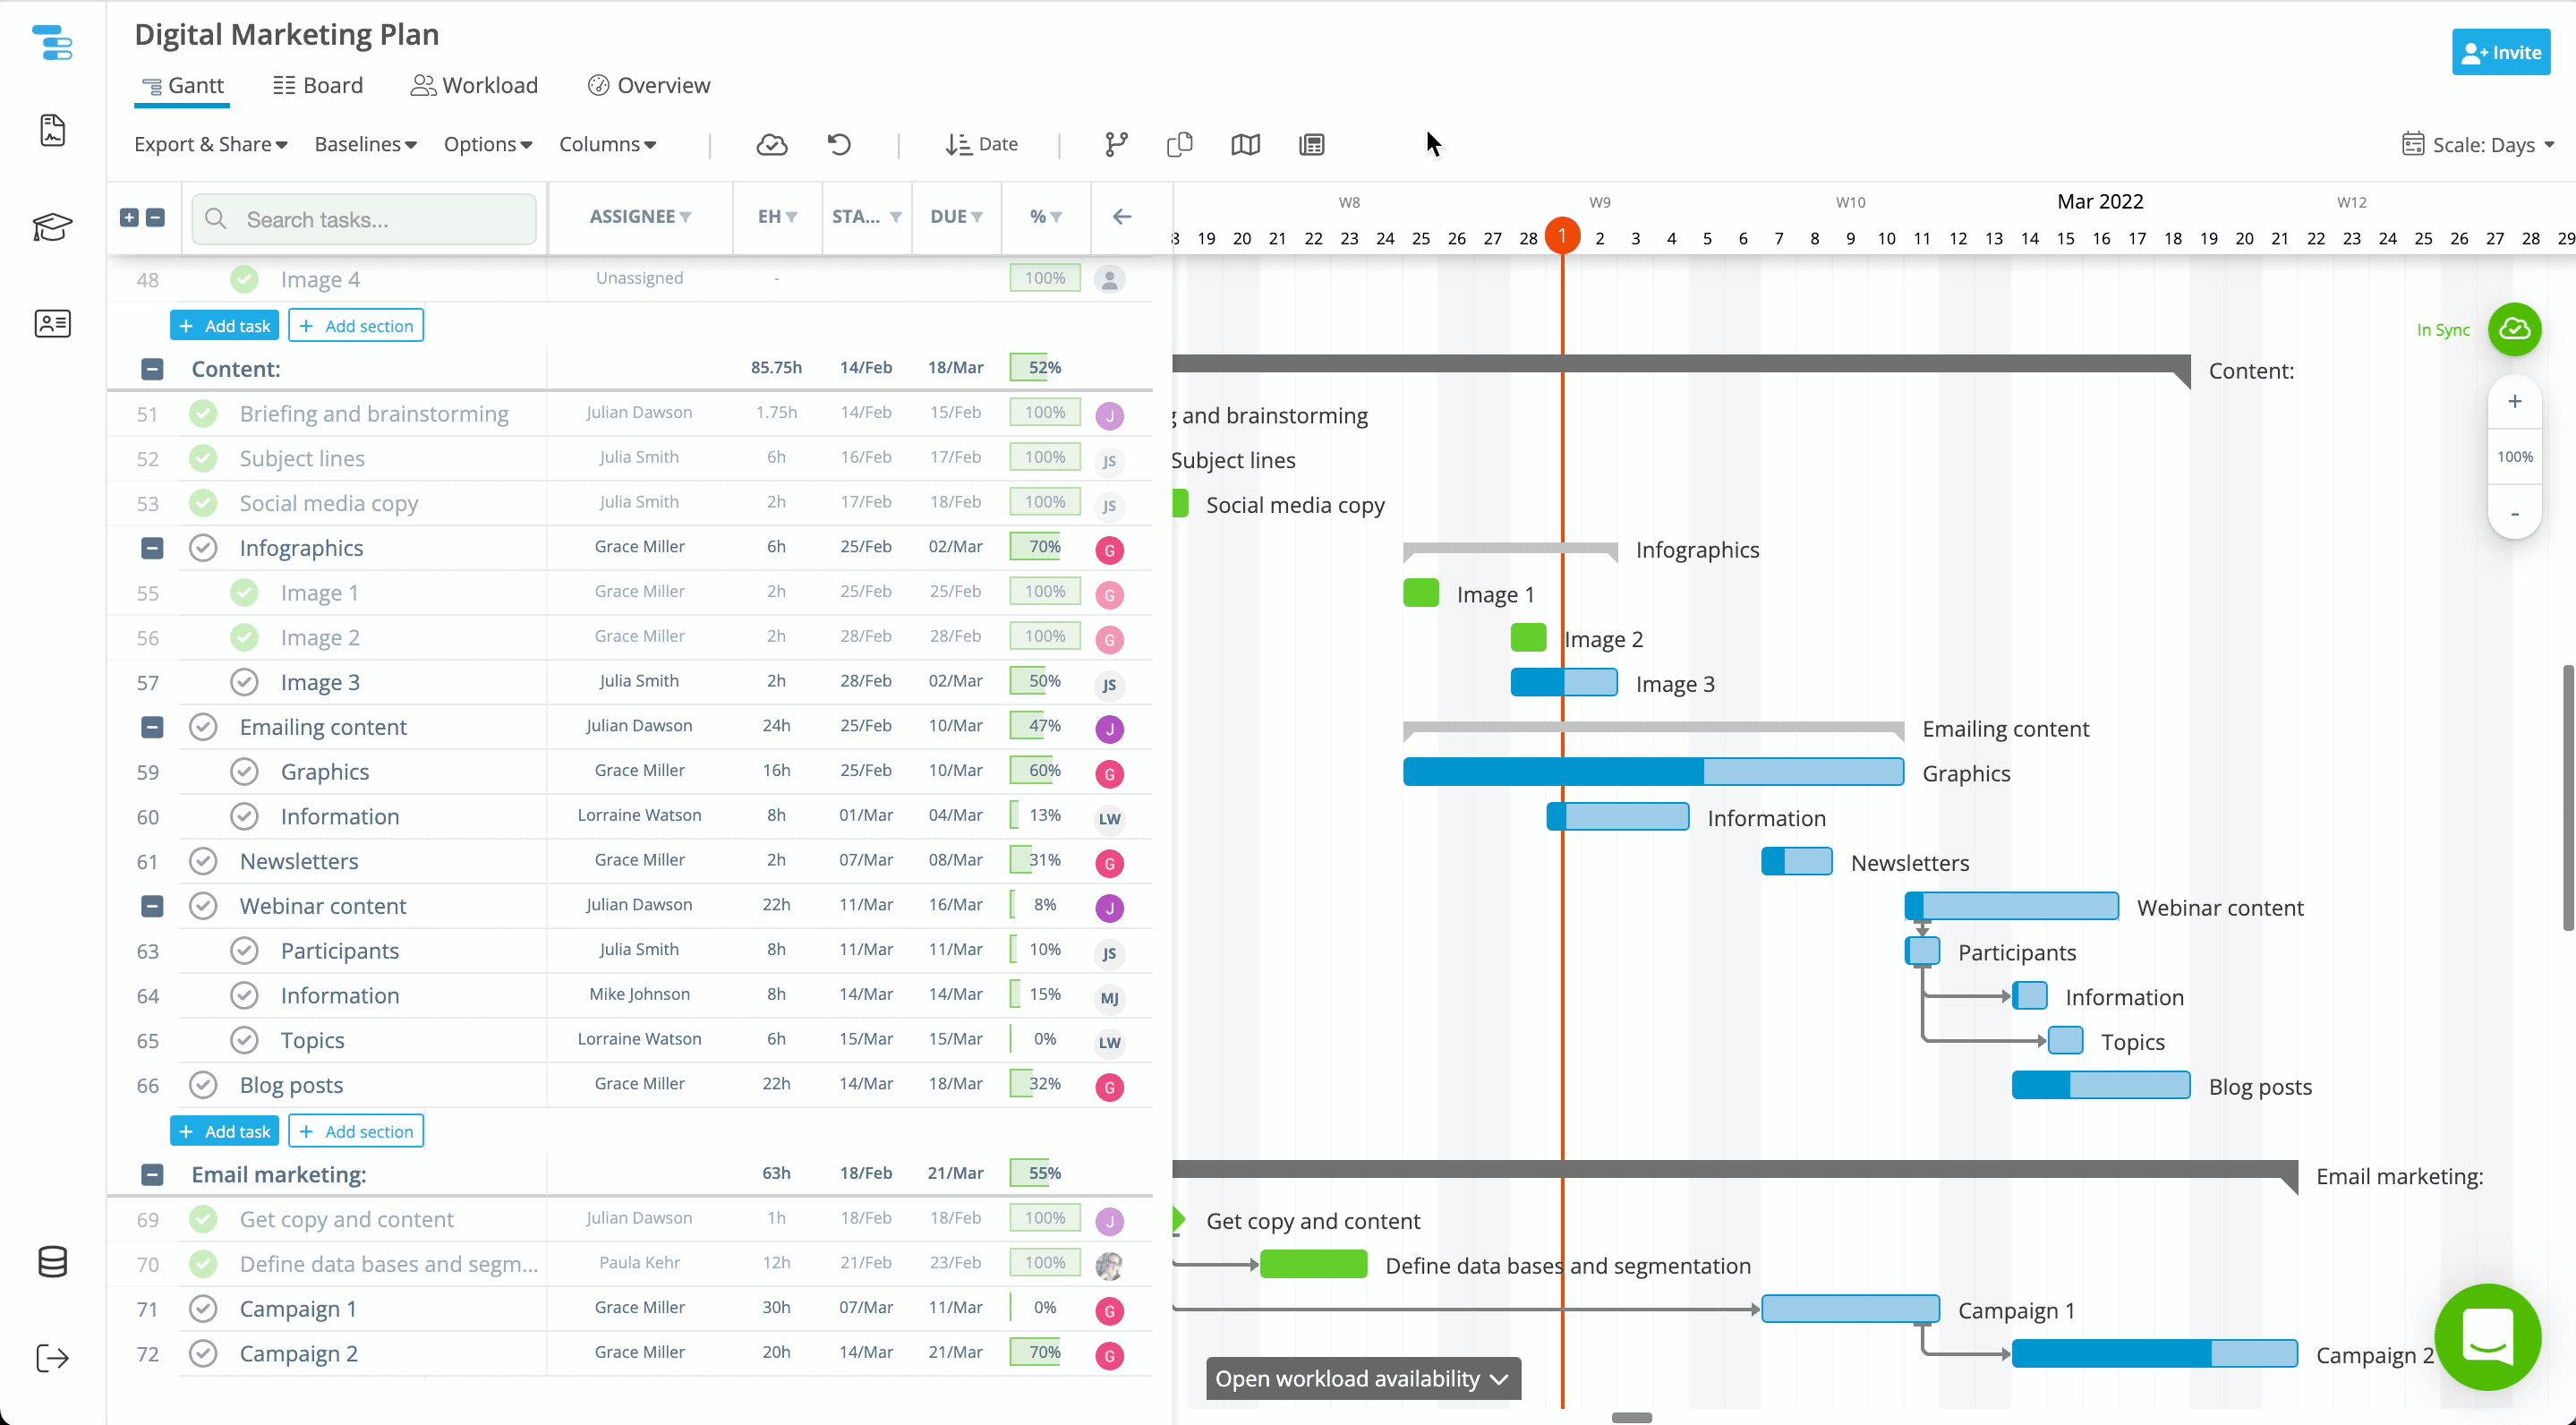
Task: Open the newsletter summary icon on toolbar
Action: [x=1311, y=144]
